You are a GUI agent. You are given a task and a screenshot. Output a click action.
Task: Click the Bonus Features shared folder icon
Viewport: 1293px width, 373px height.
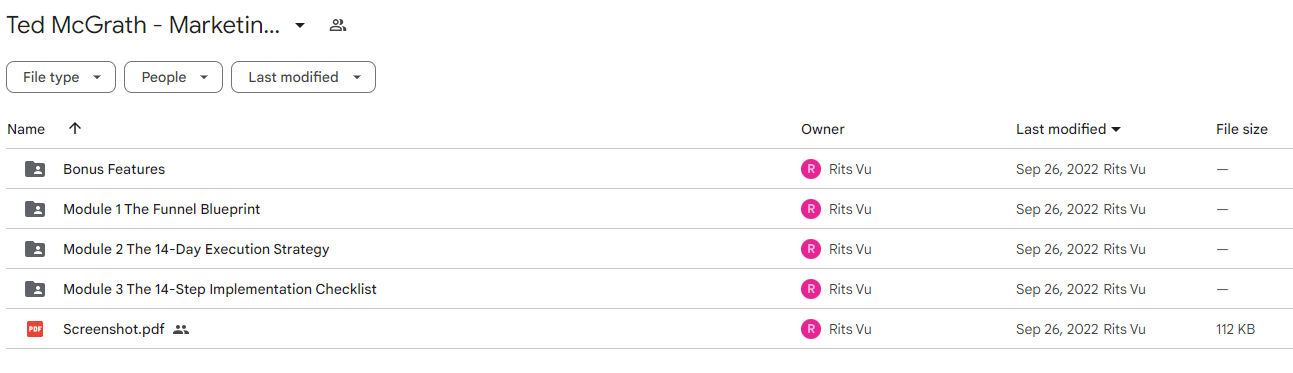click(35, 169)
